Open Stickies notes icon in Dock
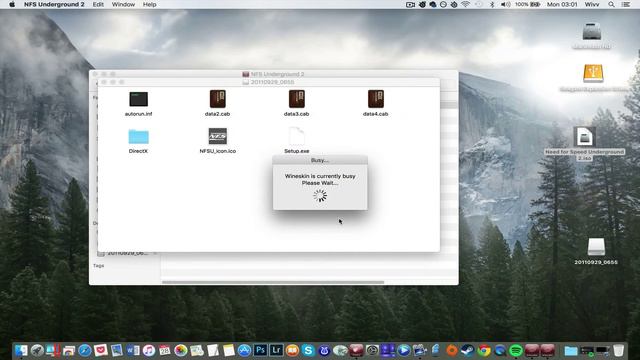 tap(229, 350)
